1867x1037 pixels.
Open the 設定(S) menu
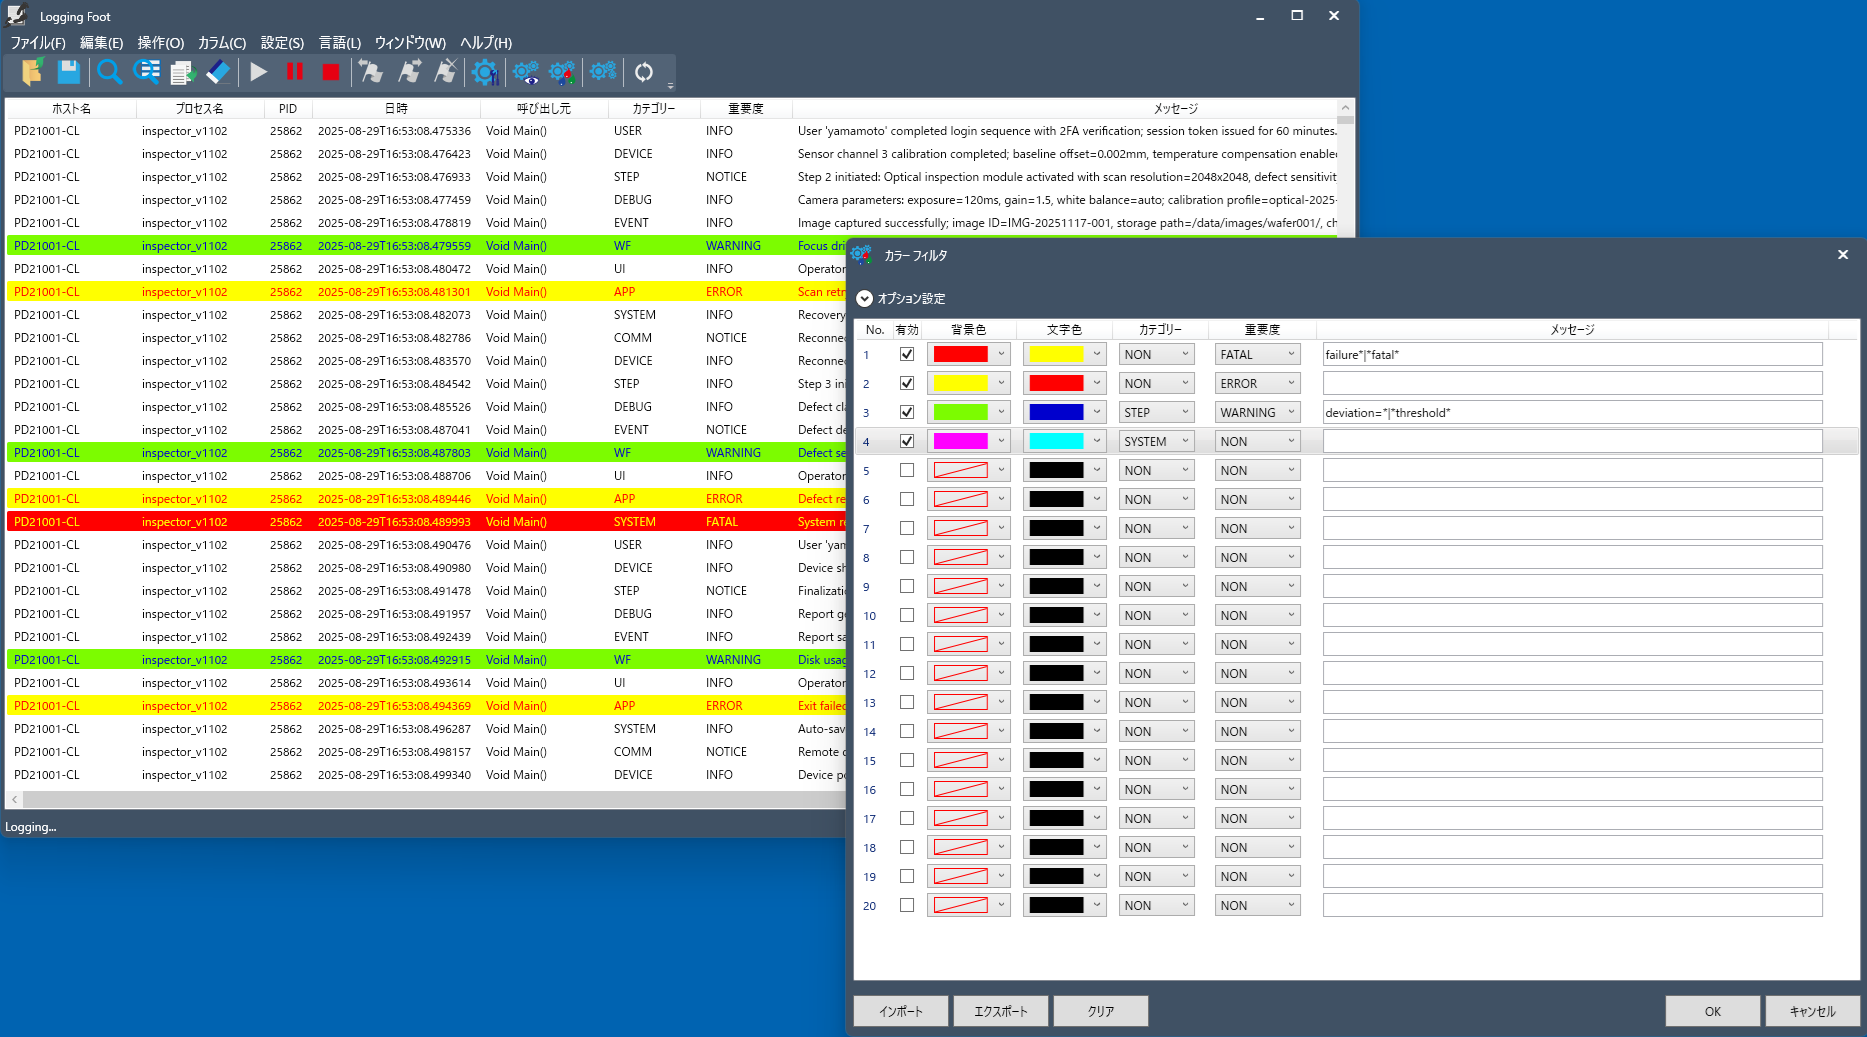click(282, 43)
